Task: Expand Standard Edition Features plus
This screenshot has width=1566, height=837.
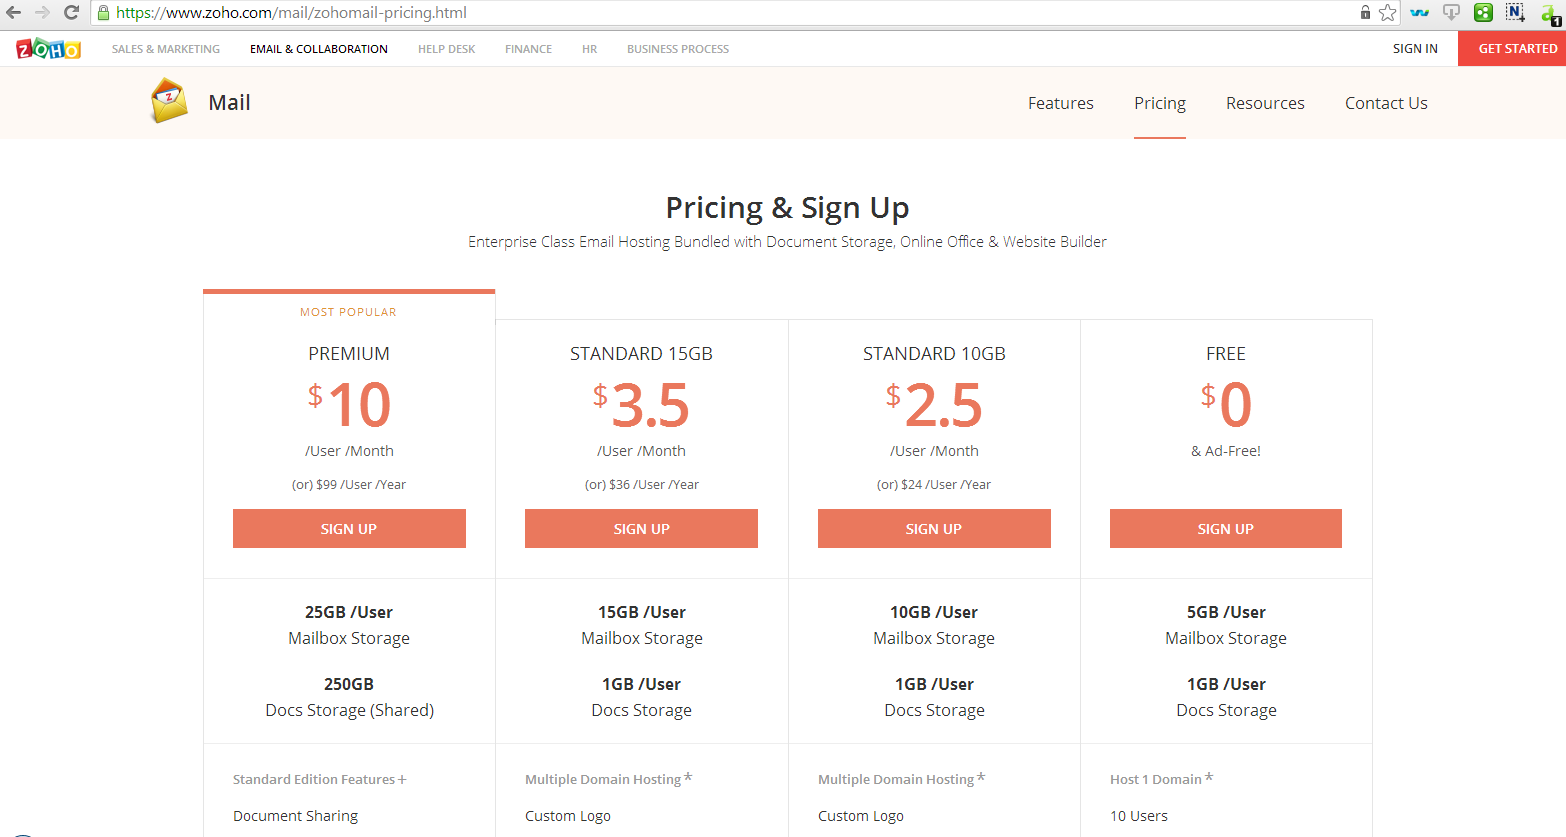Action: [x=402, y=780]
